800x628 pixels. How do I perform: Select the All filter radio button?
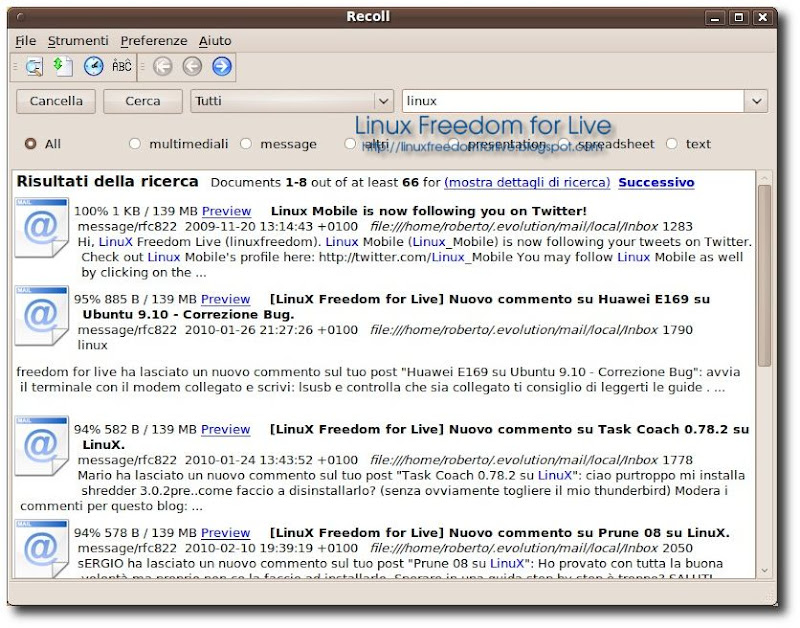point(31,144)
